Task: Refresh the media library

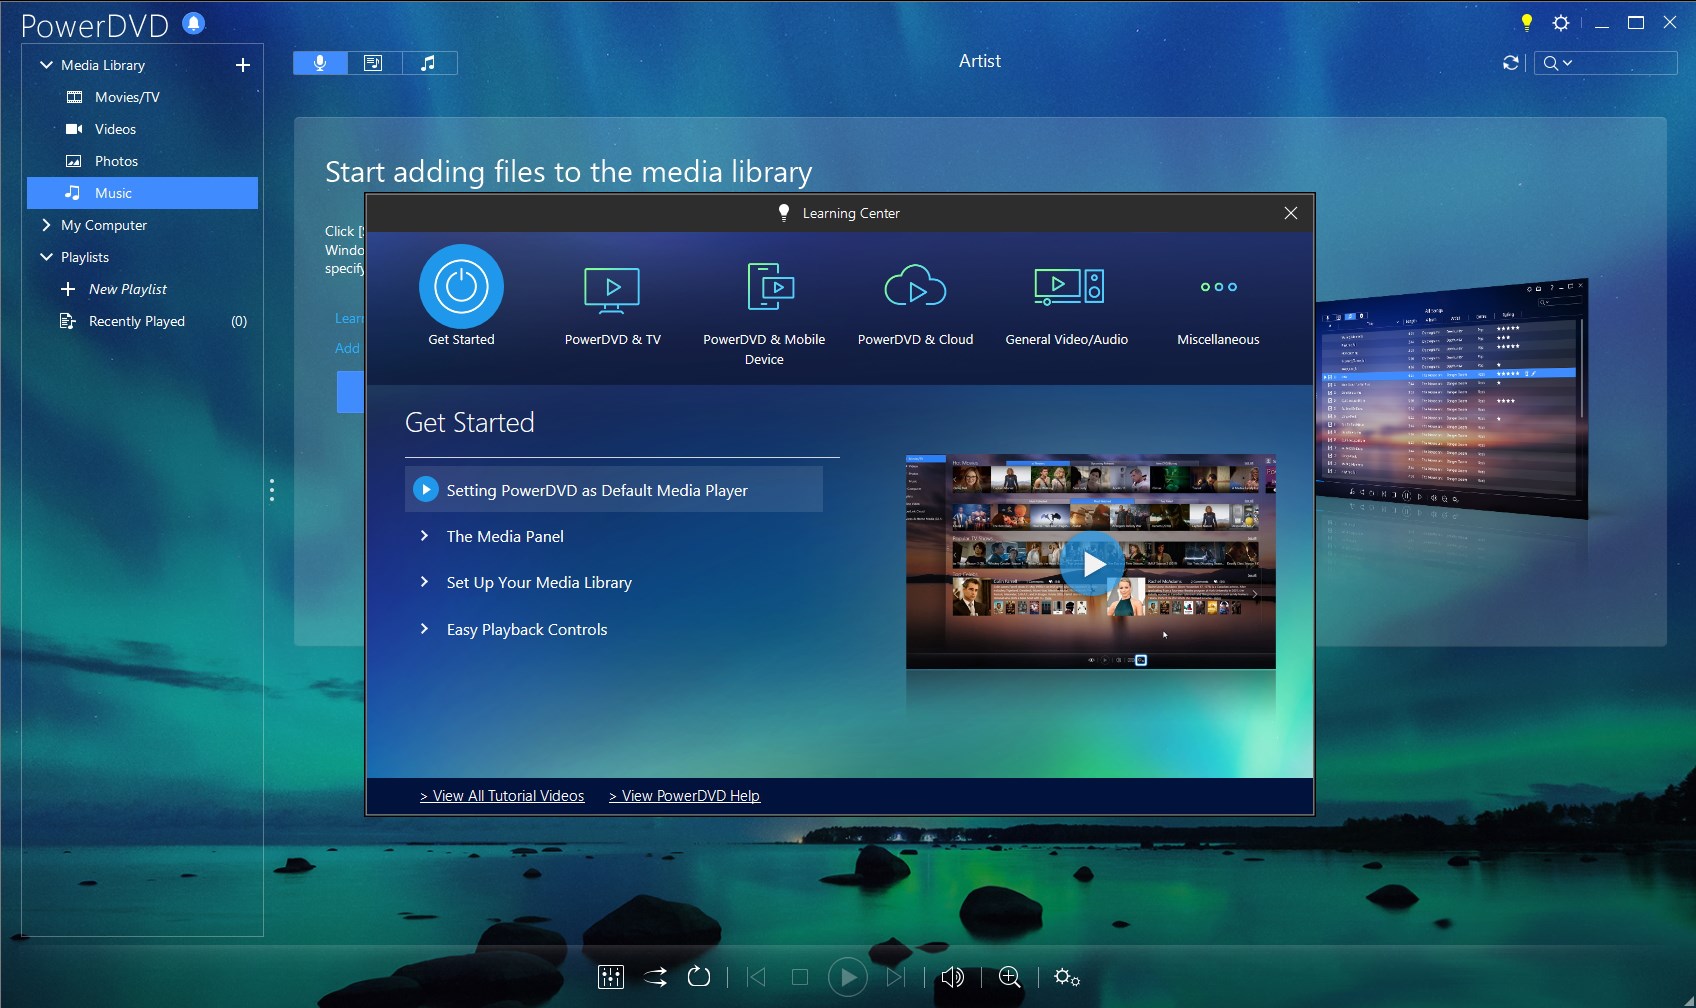Action: 1511,63
